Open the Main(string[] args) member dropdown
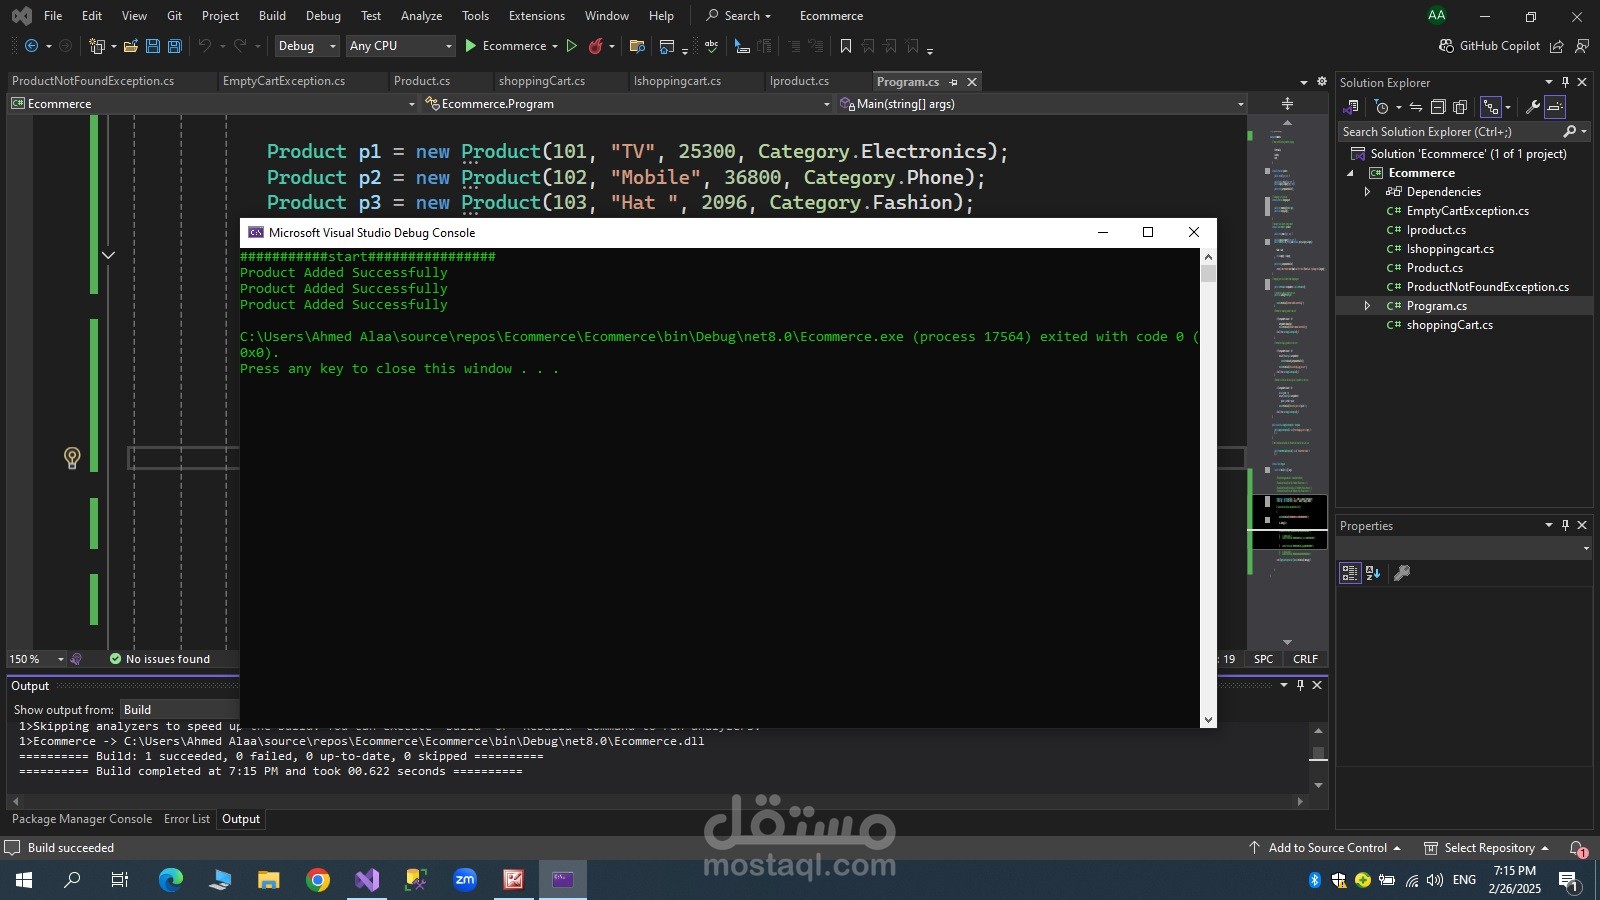Viewport: 1600px width, 900px height. (1041, 104)
